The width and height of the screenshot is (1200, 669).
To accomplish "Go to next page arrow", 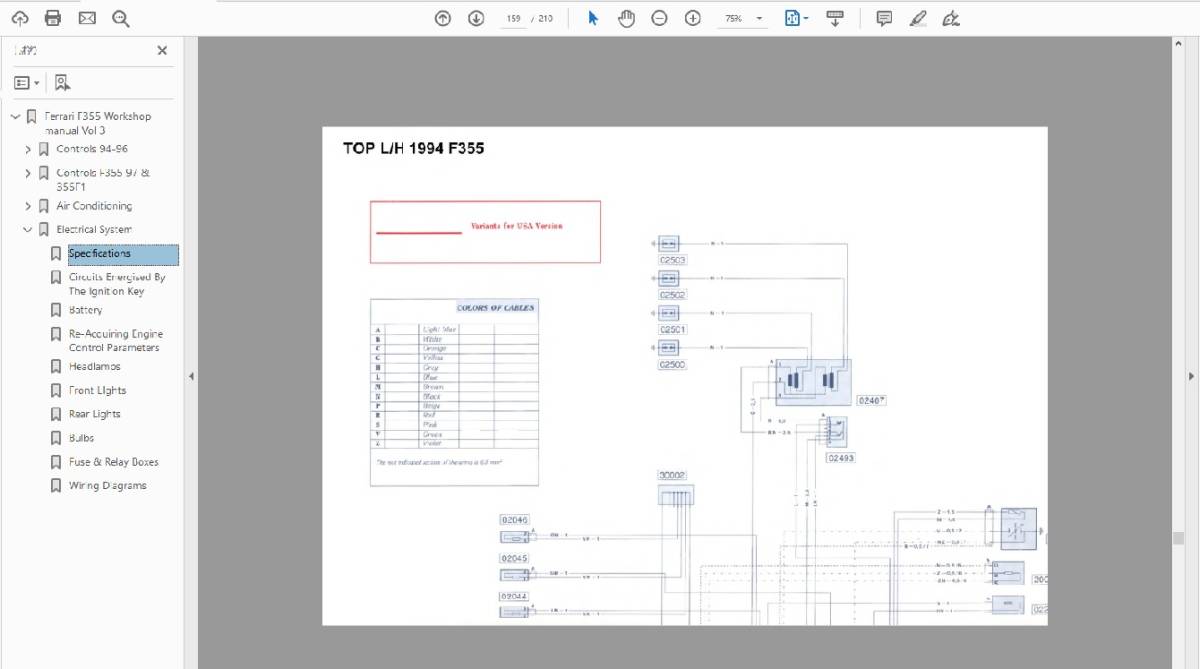I will 476,18.
